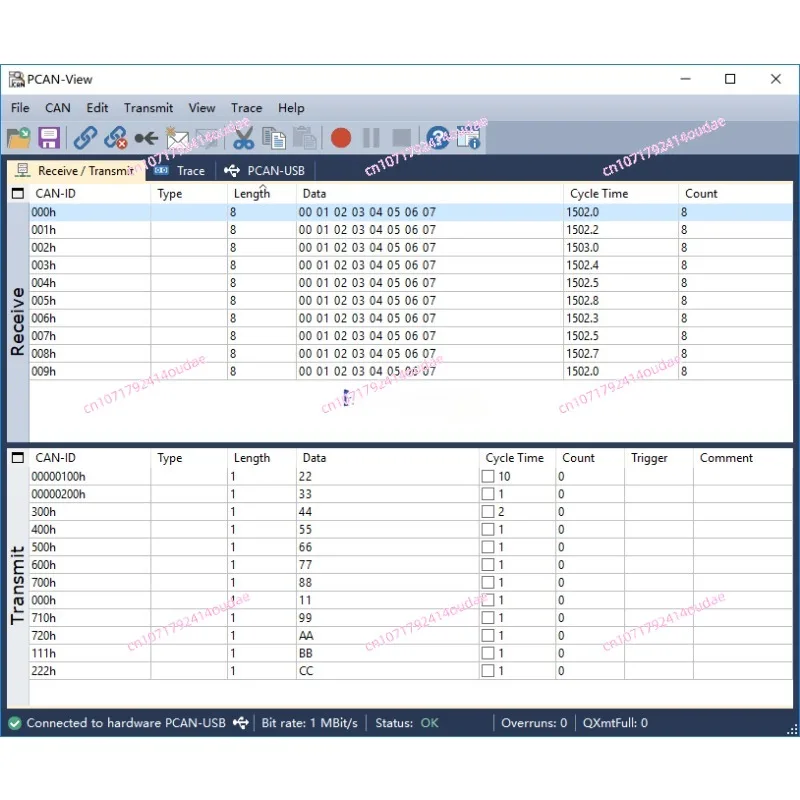Select received message row 000h
The image size is (800, 800).
(411, 212)
